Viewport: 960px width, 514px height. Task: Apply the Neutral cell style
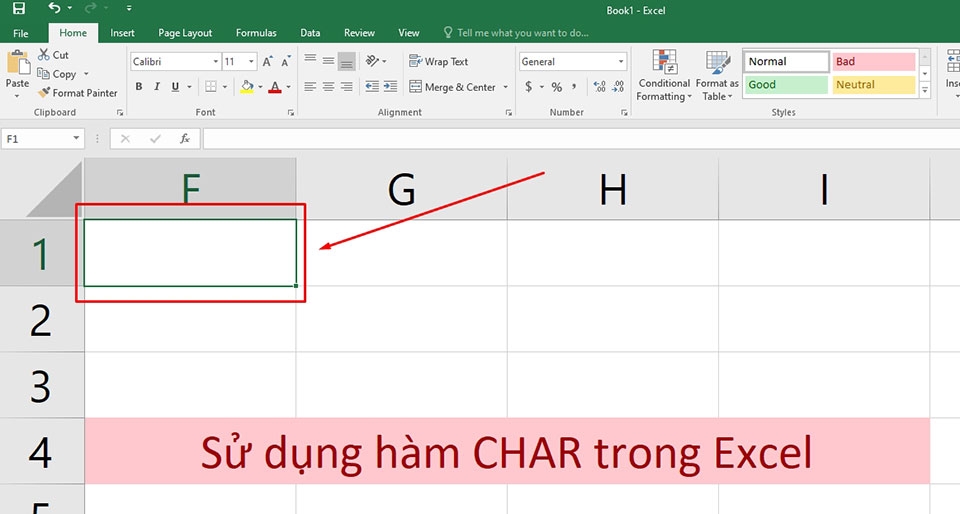pyautogui.click(x=874, y=84)
